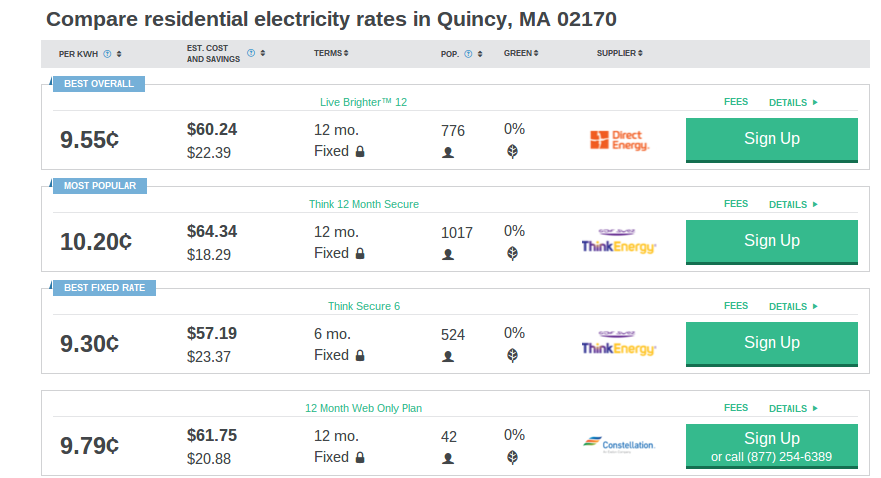Open FEES for Think 12 Month Secure

(735, 204)
